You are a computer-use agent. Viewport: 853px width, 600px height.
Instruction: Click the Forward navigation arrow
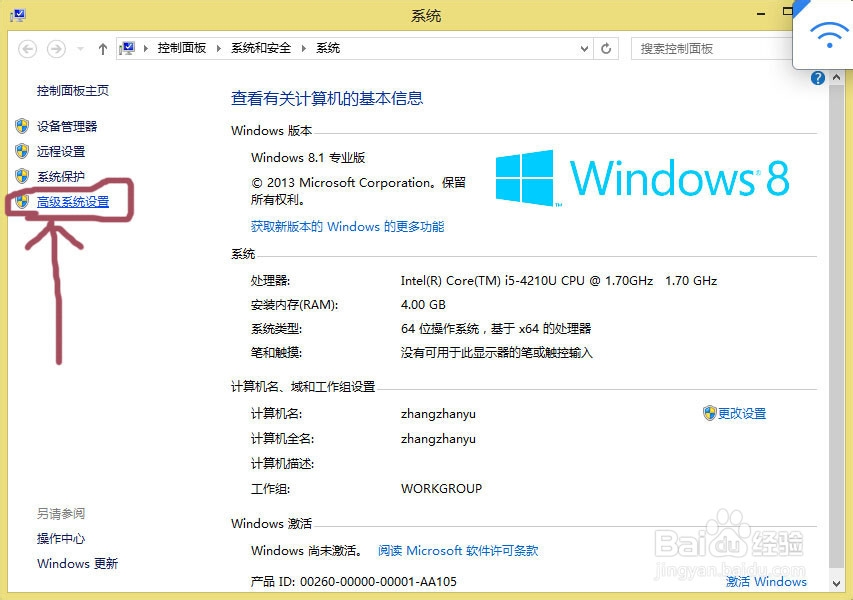coord(56,49)
